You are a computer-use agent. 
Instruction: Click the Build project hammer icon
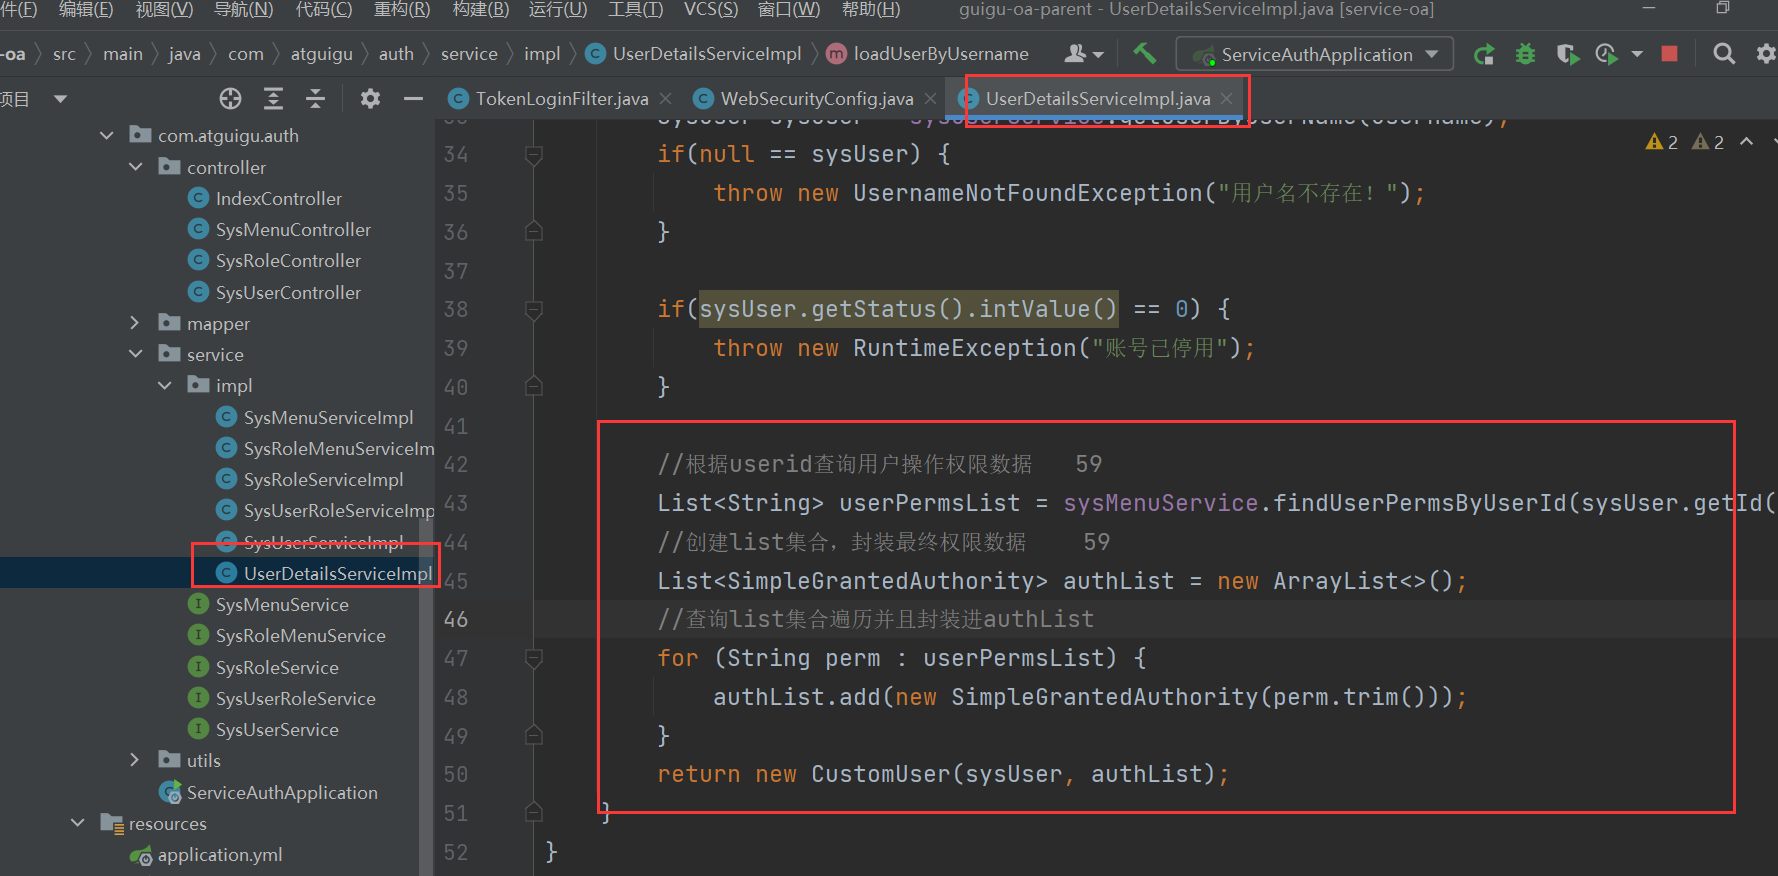(1144, 53)
